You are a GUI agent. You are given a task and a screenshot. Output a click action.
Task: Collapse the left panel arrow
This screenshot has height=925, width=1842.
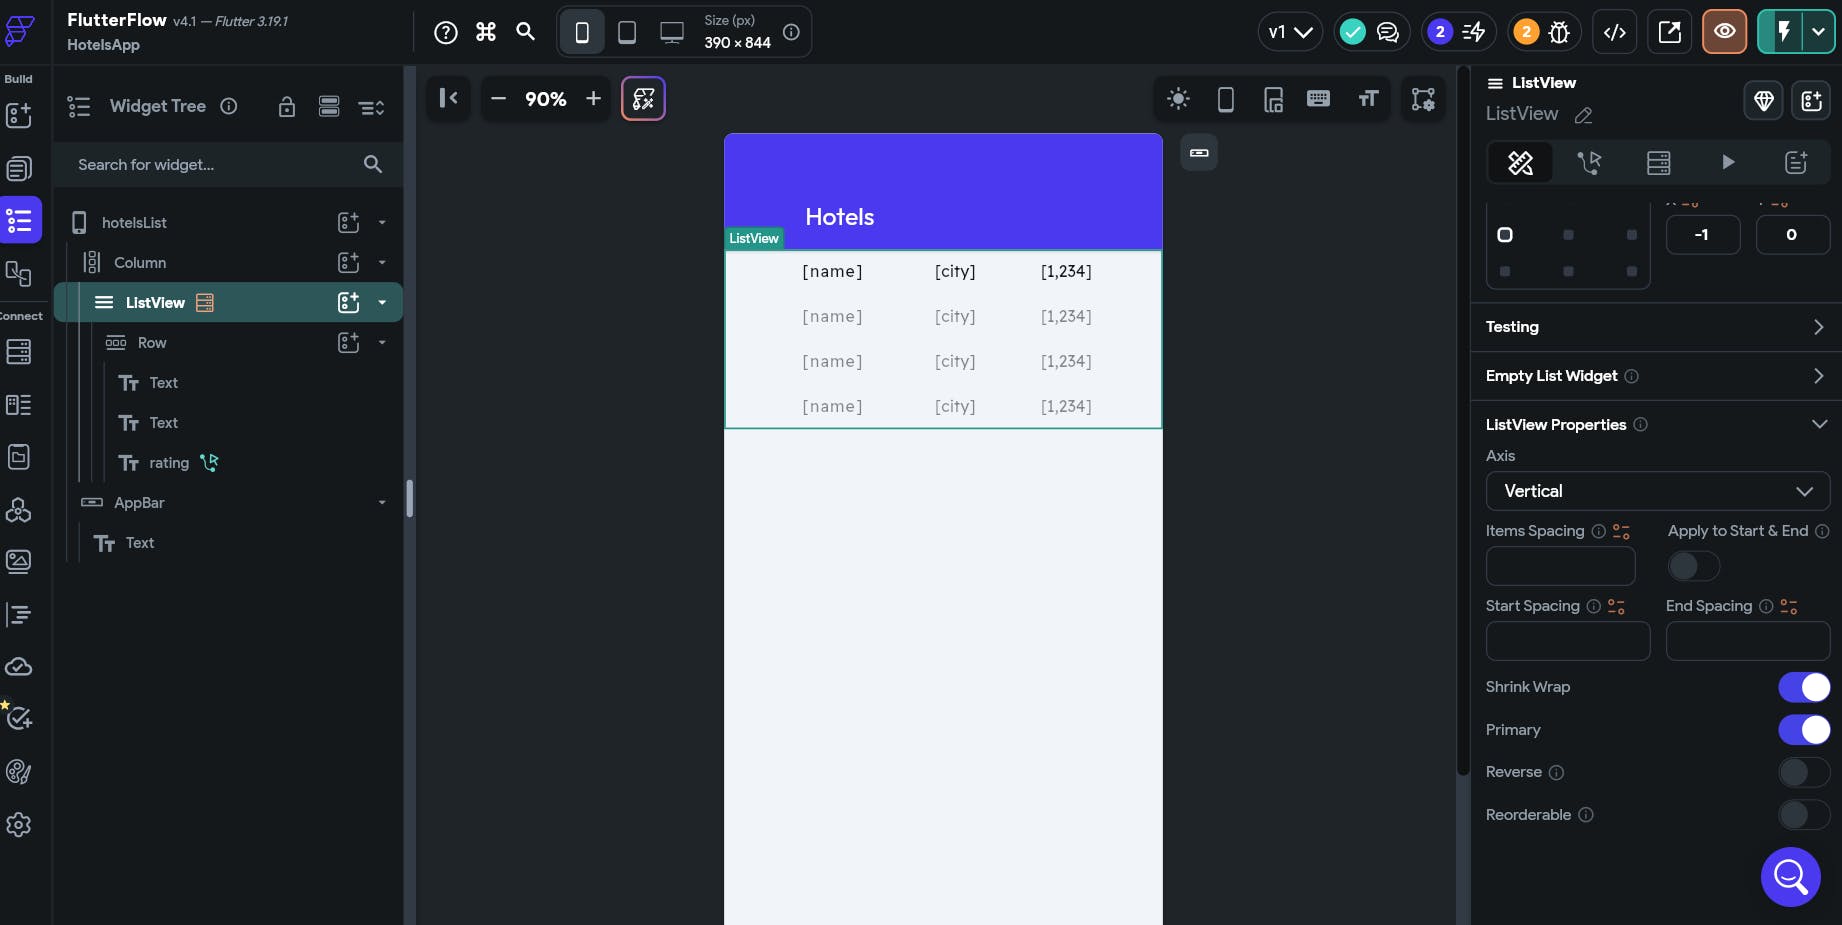point(448,98)
